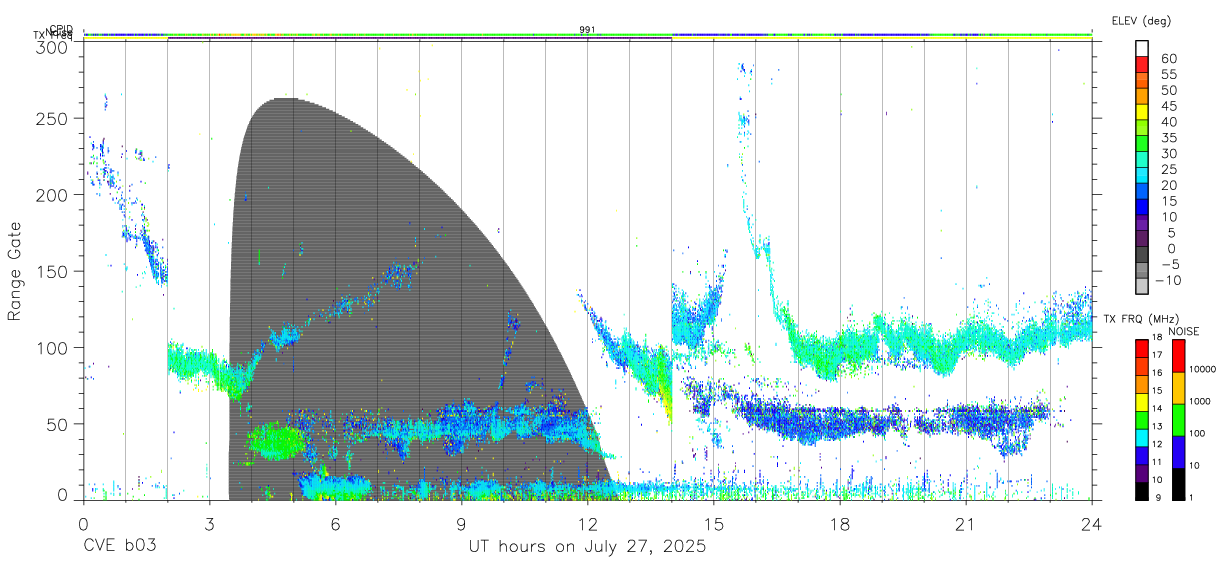This screenshot has height=567, width=1228.
Task: Select the red swatch in ELEV colorbar
Action: pos(1142,66)
